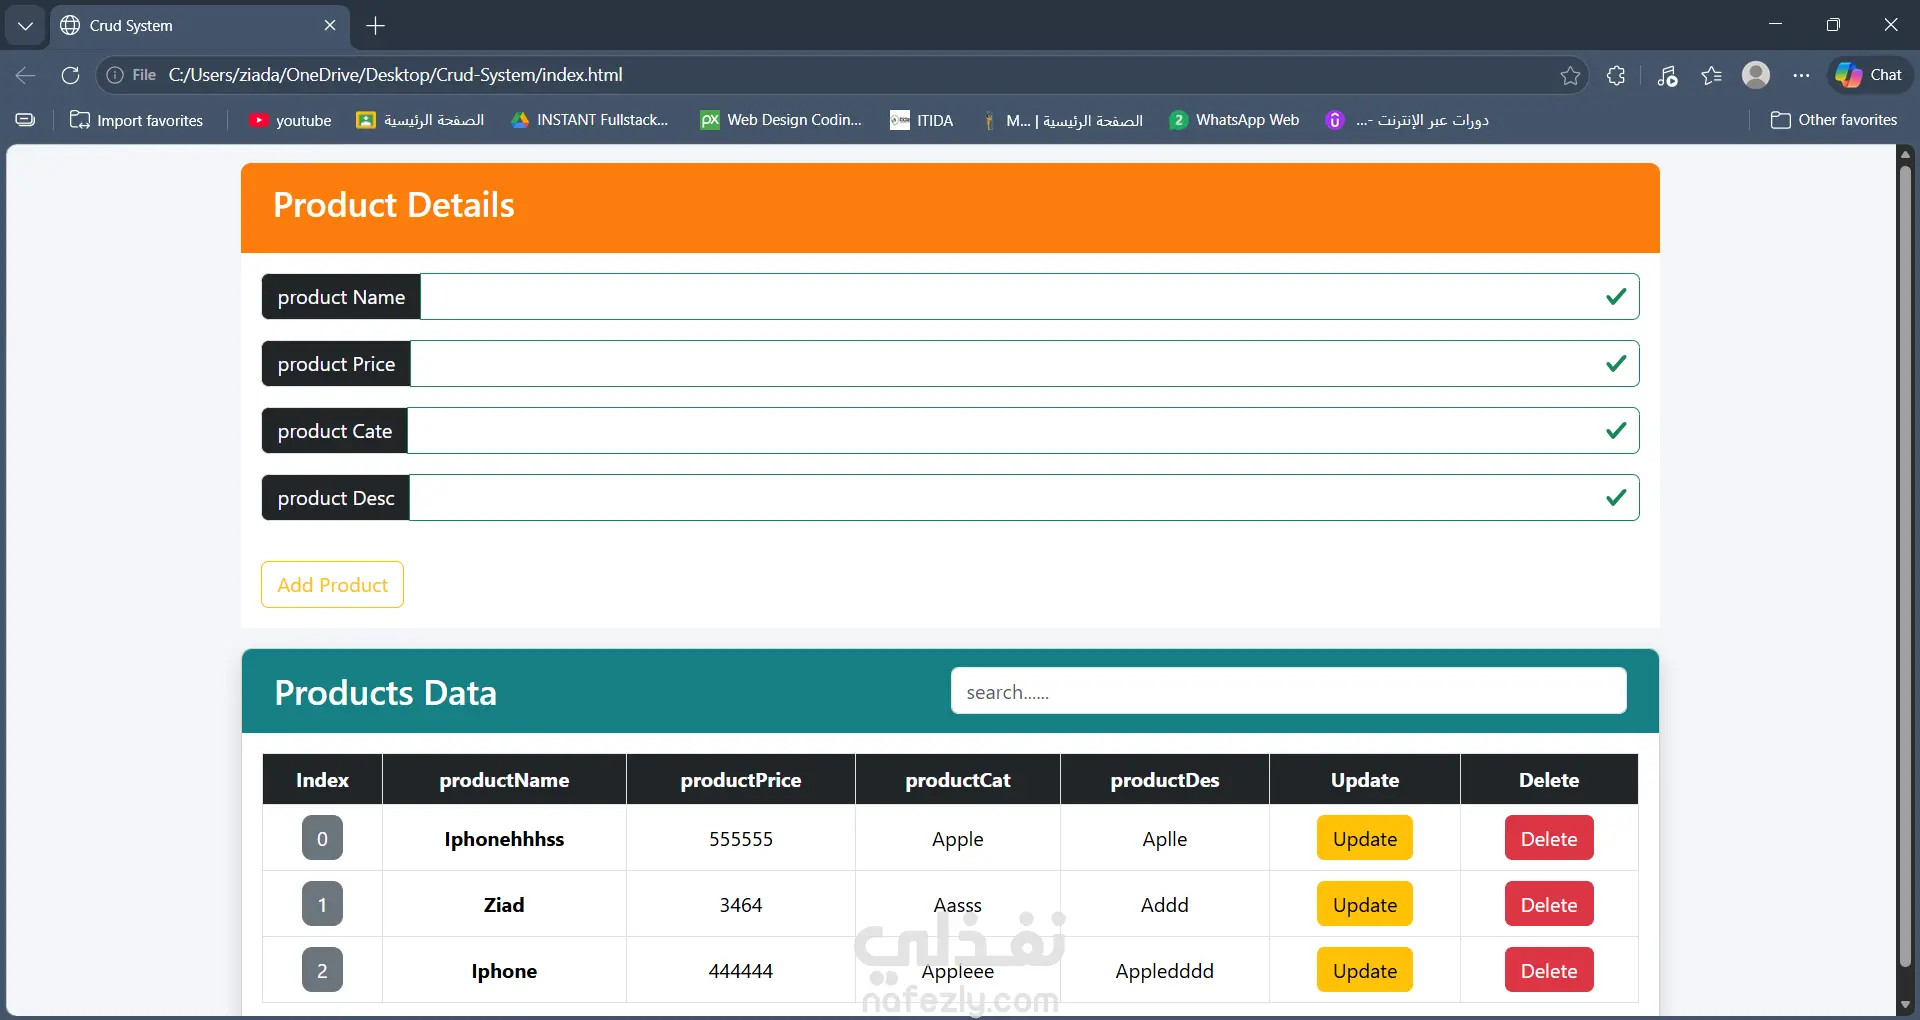
Task: Open Other favorites folder
Action: 1834,120
